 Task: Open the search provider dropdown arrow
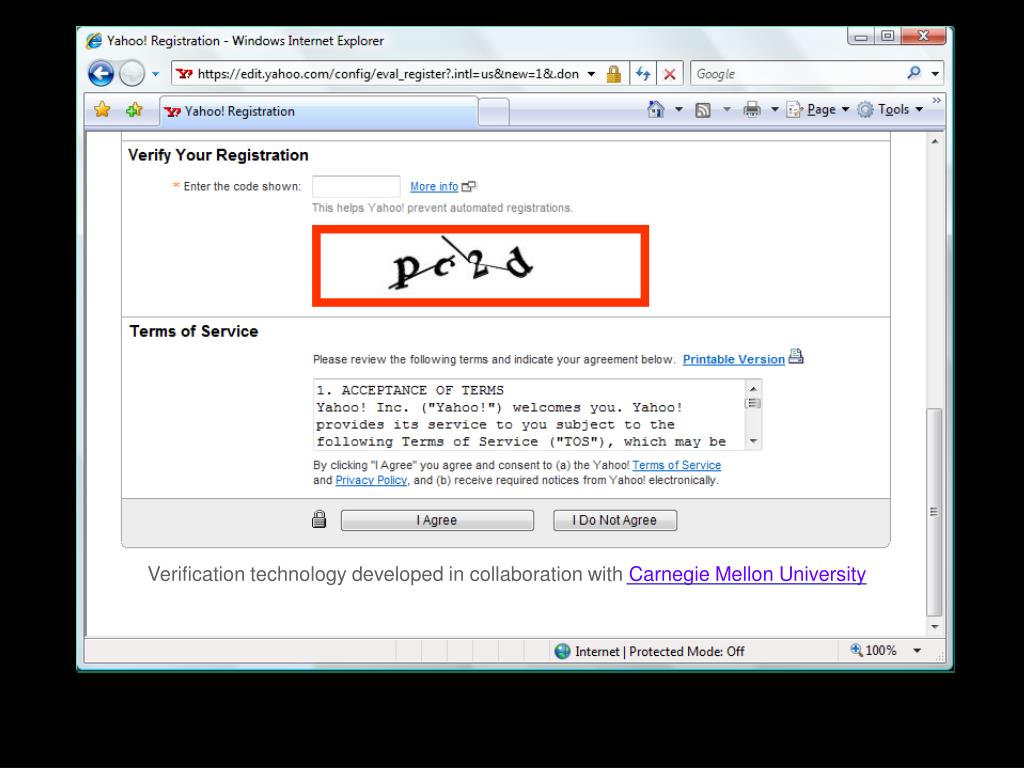(x=935, y=74)
